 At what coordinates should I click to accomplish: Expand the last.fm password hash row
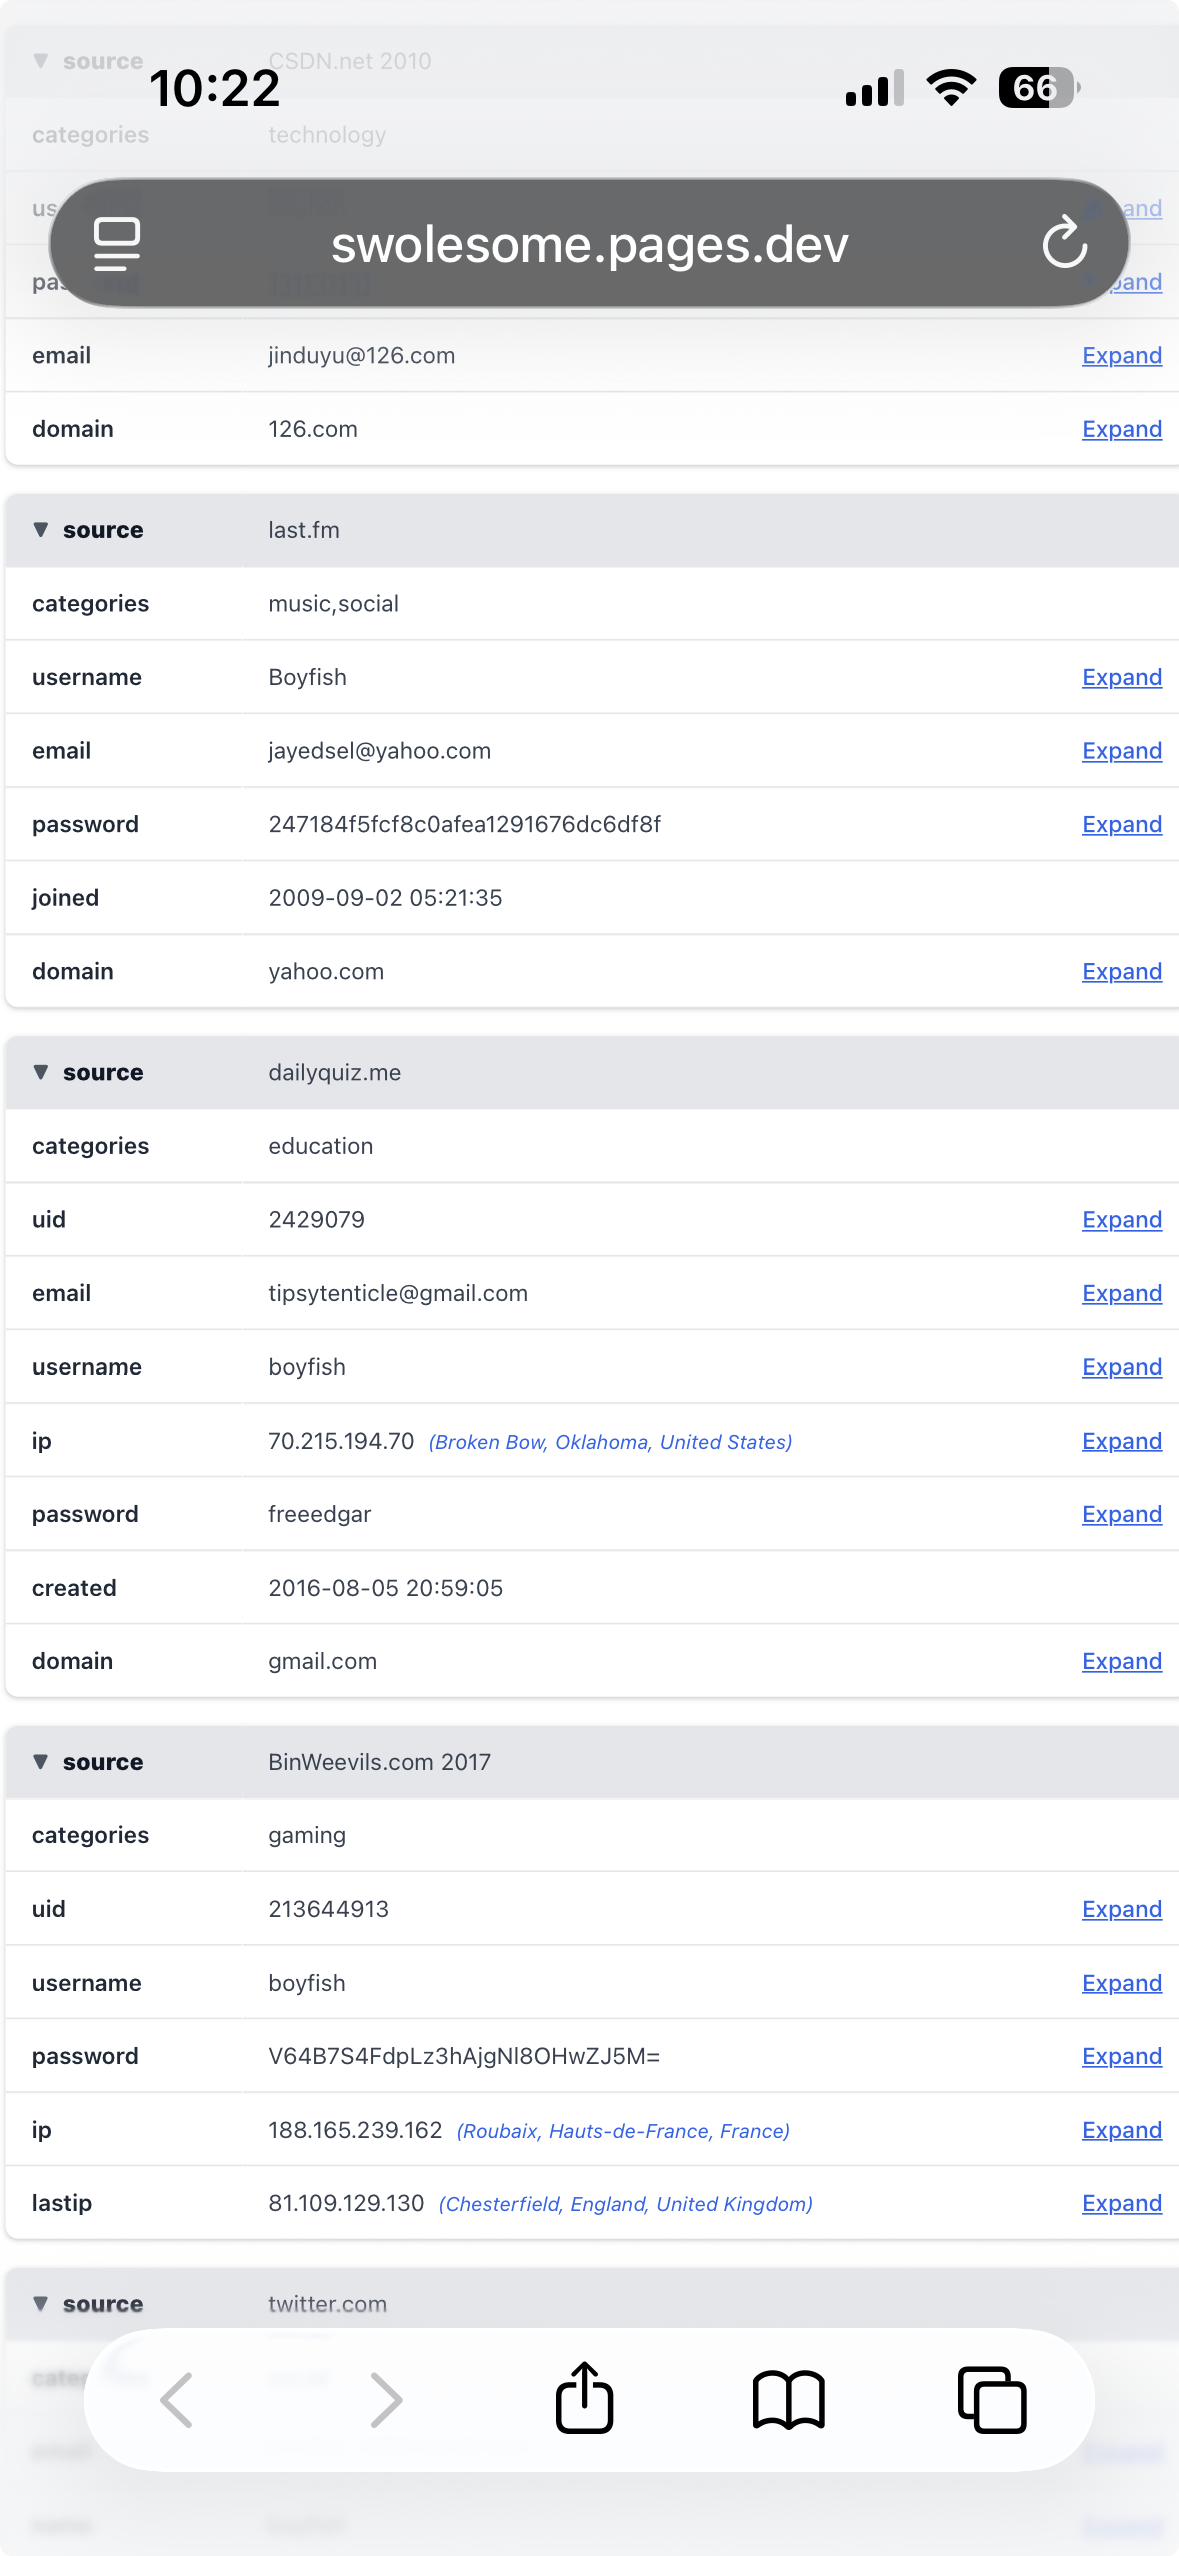click(1121, 825)
